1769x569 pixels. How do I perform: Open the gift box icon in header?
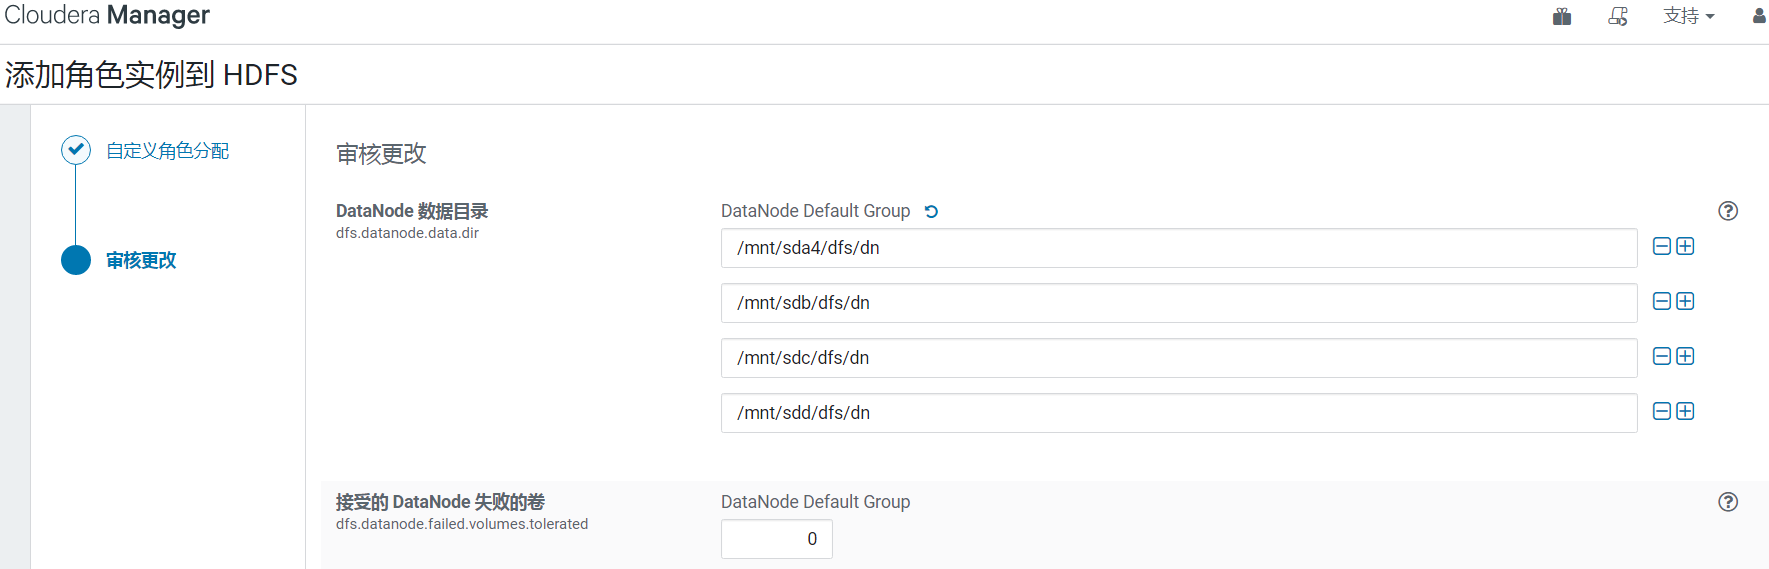(1562, 16)
